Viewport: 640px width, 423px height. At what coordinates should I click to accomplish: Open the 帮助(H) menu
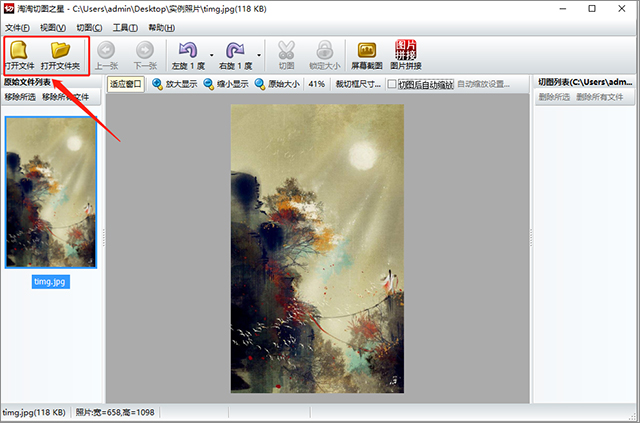tap(162, 28)
